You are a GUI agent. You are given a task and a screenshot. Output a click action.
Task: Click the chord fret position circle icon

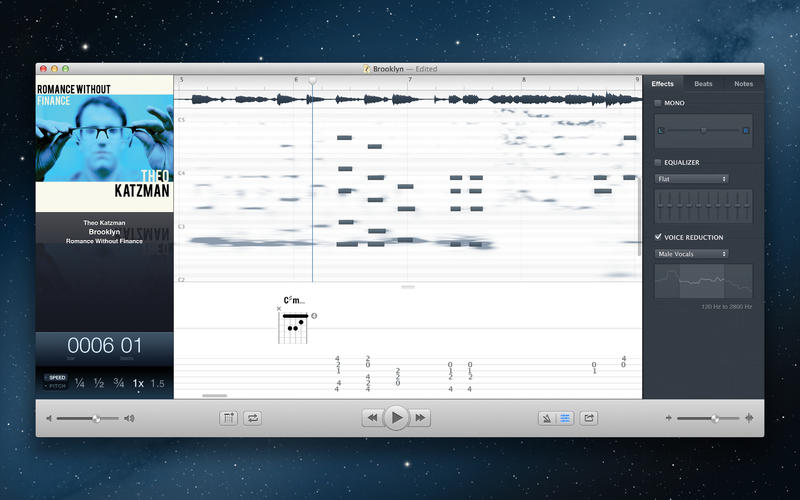point(314,316)
